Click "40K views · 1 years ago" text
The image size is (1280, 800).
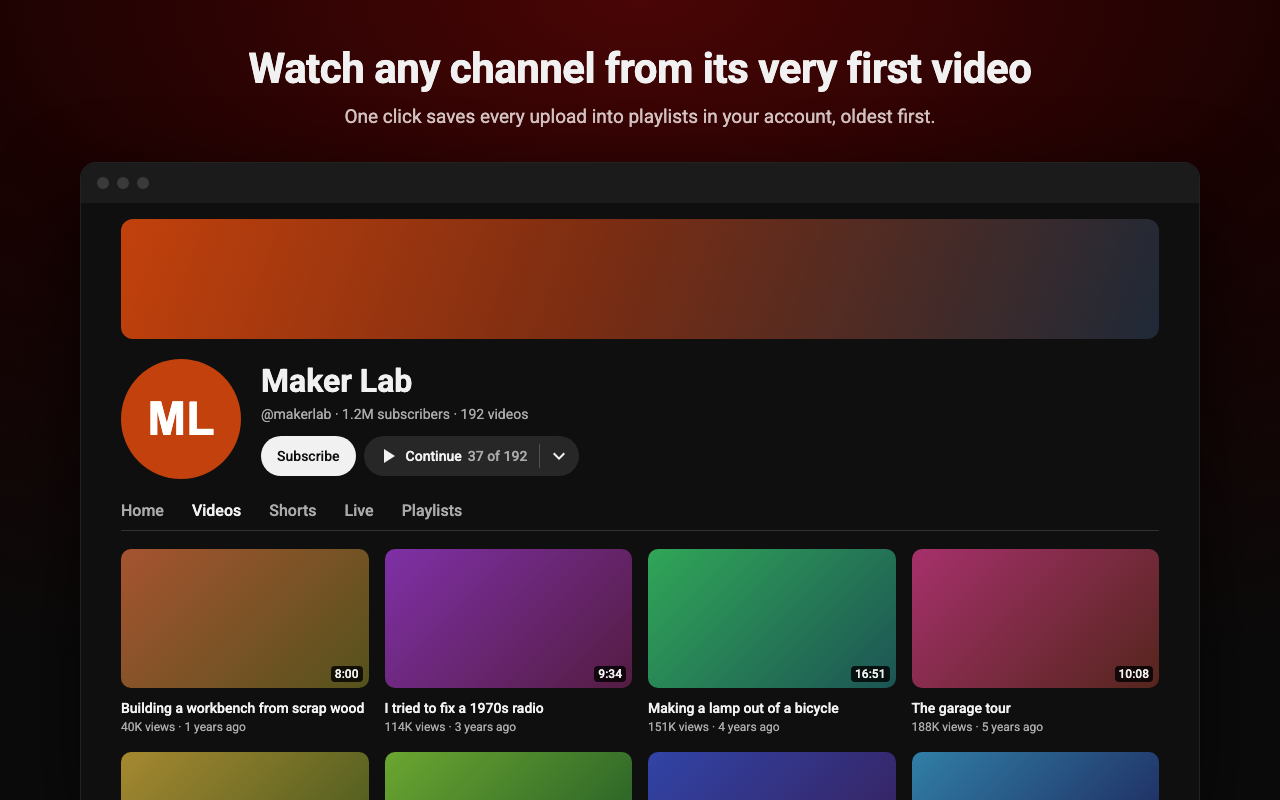(x=183, y=727)
